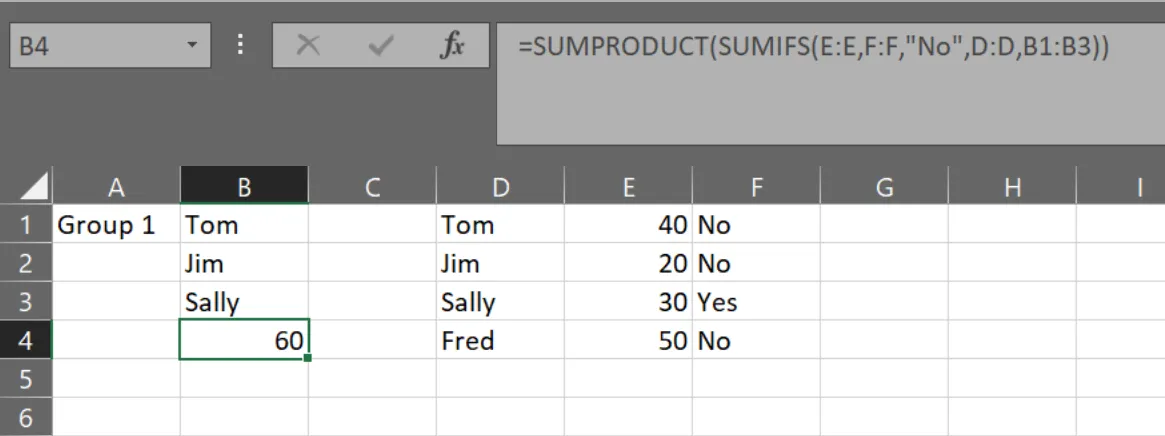The width and height of the screenshot is (1165, 436).
Task: Click the Insert Function fx icon
Action: 452,46
